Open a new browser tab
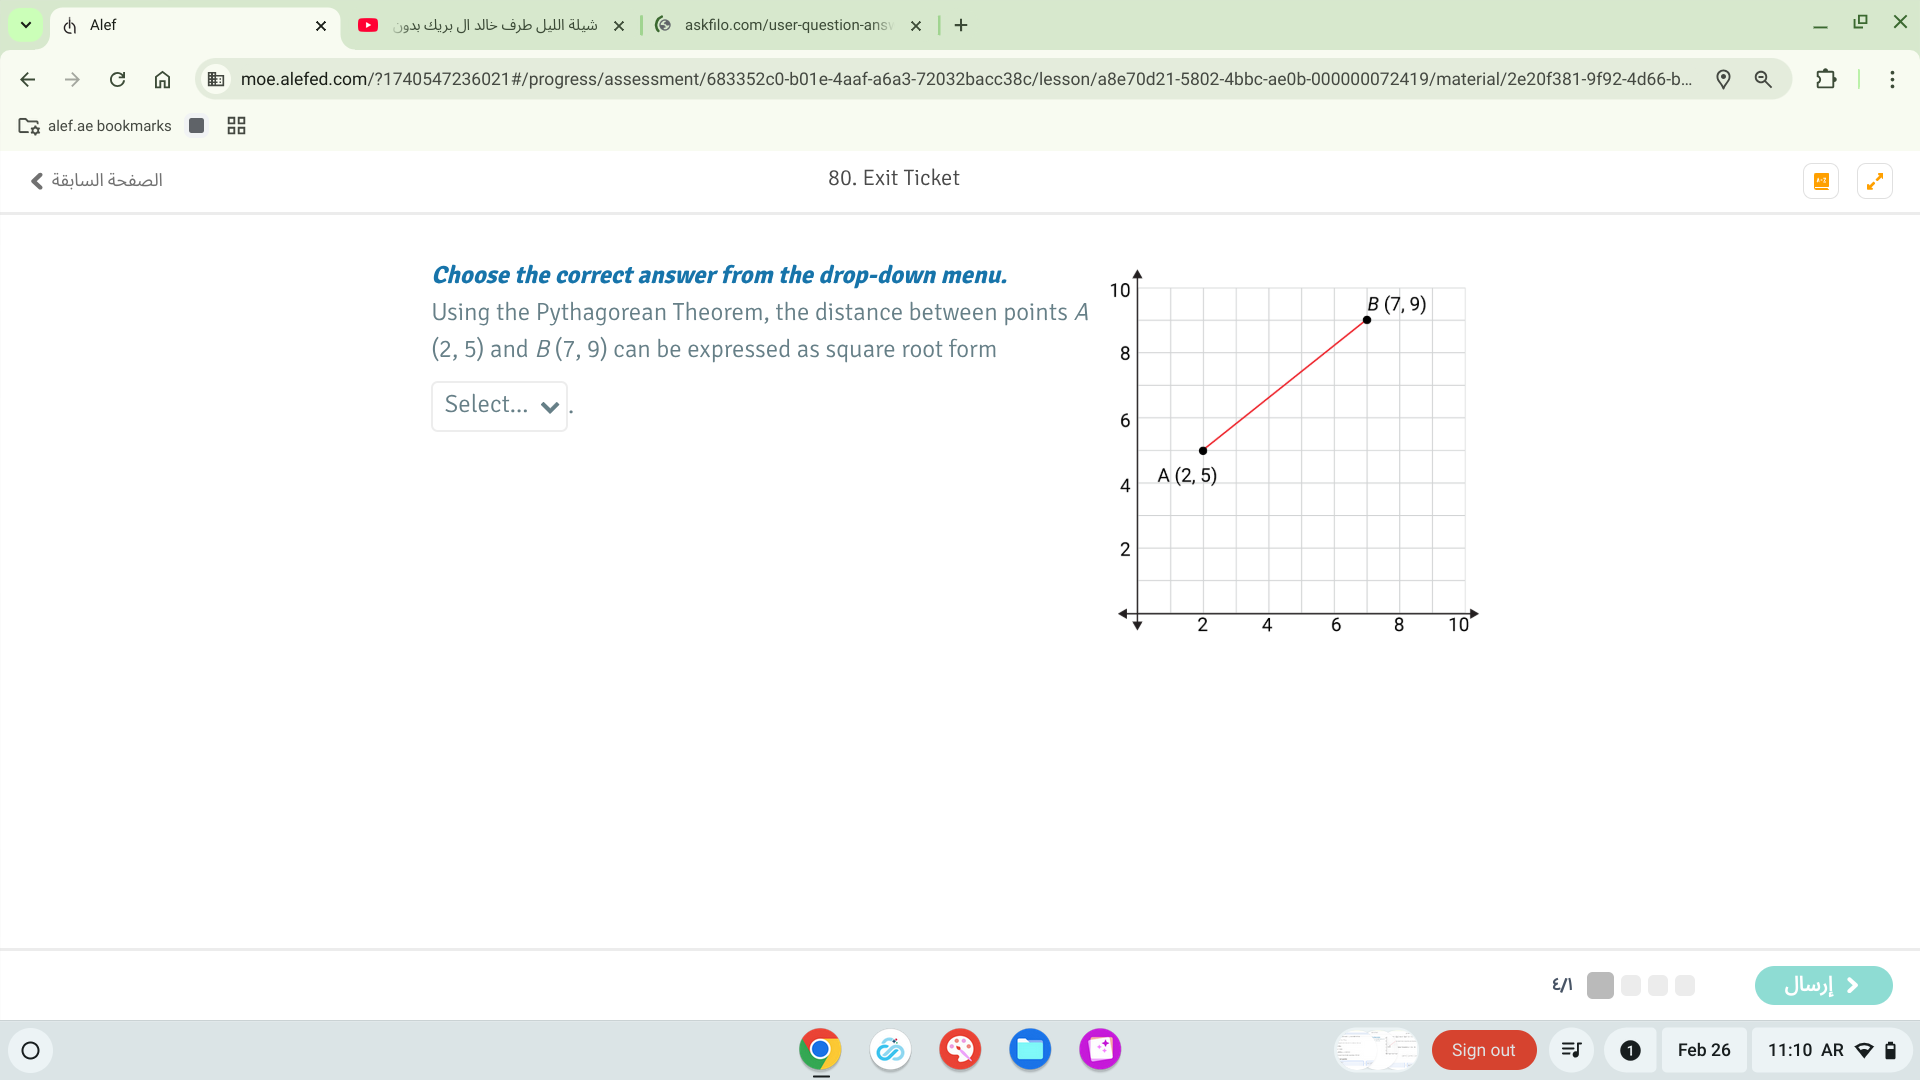The image size is (1920, 1080). pyautogui.click(x=961, y=25)
